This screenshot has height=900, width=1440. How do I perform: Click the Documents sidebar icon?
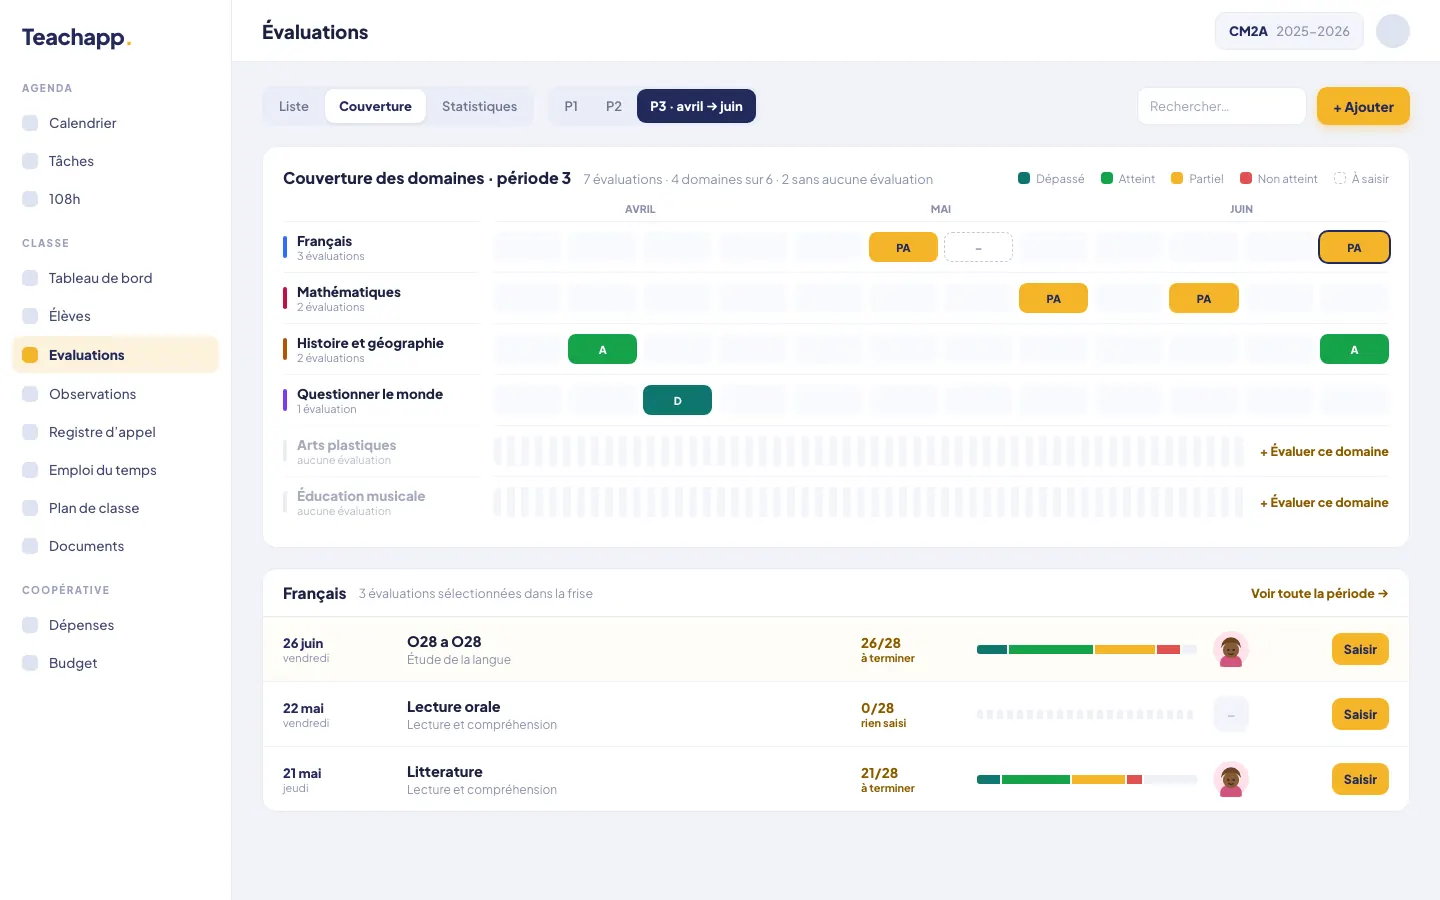(x=30, y=546)
